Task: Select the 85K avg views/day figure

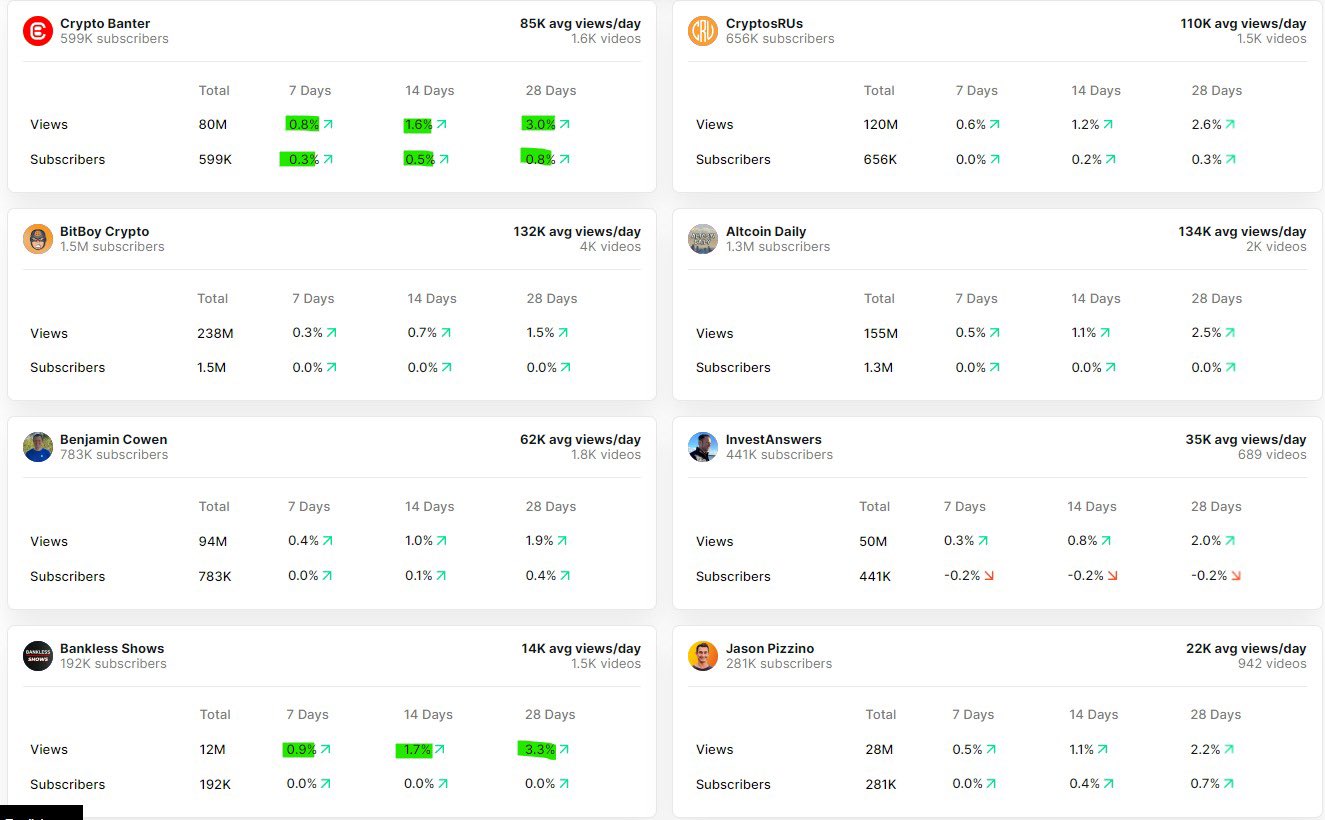Action: (x=580, y=24)
